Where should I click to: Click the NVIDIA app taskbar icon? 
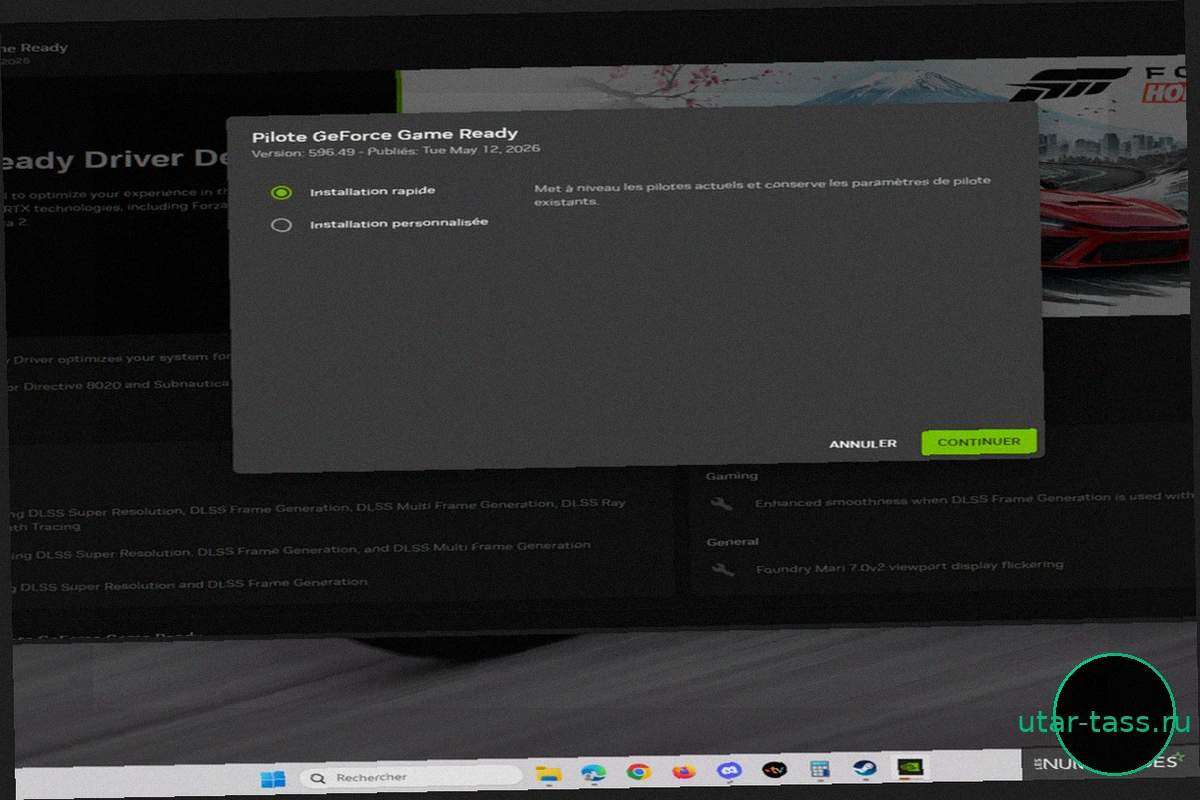click(911, 768)
